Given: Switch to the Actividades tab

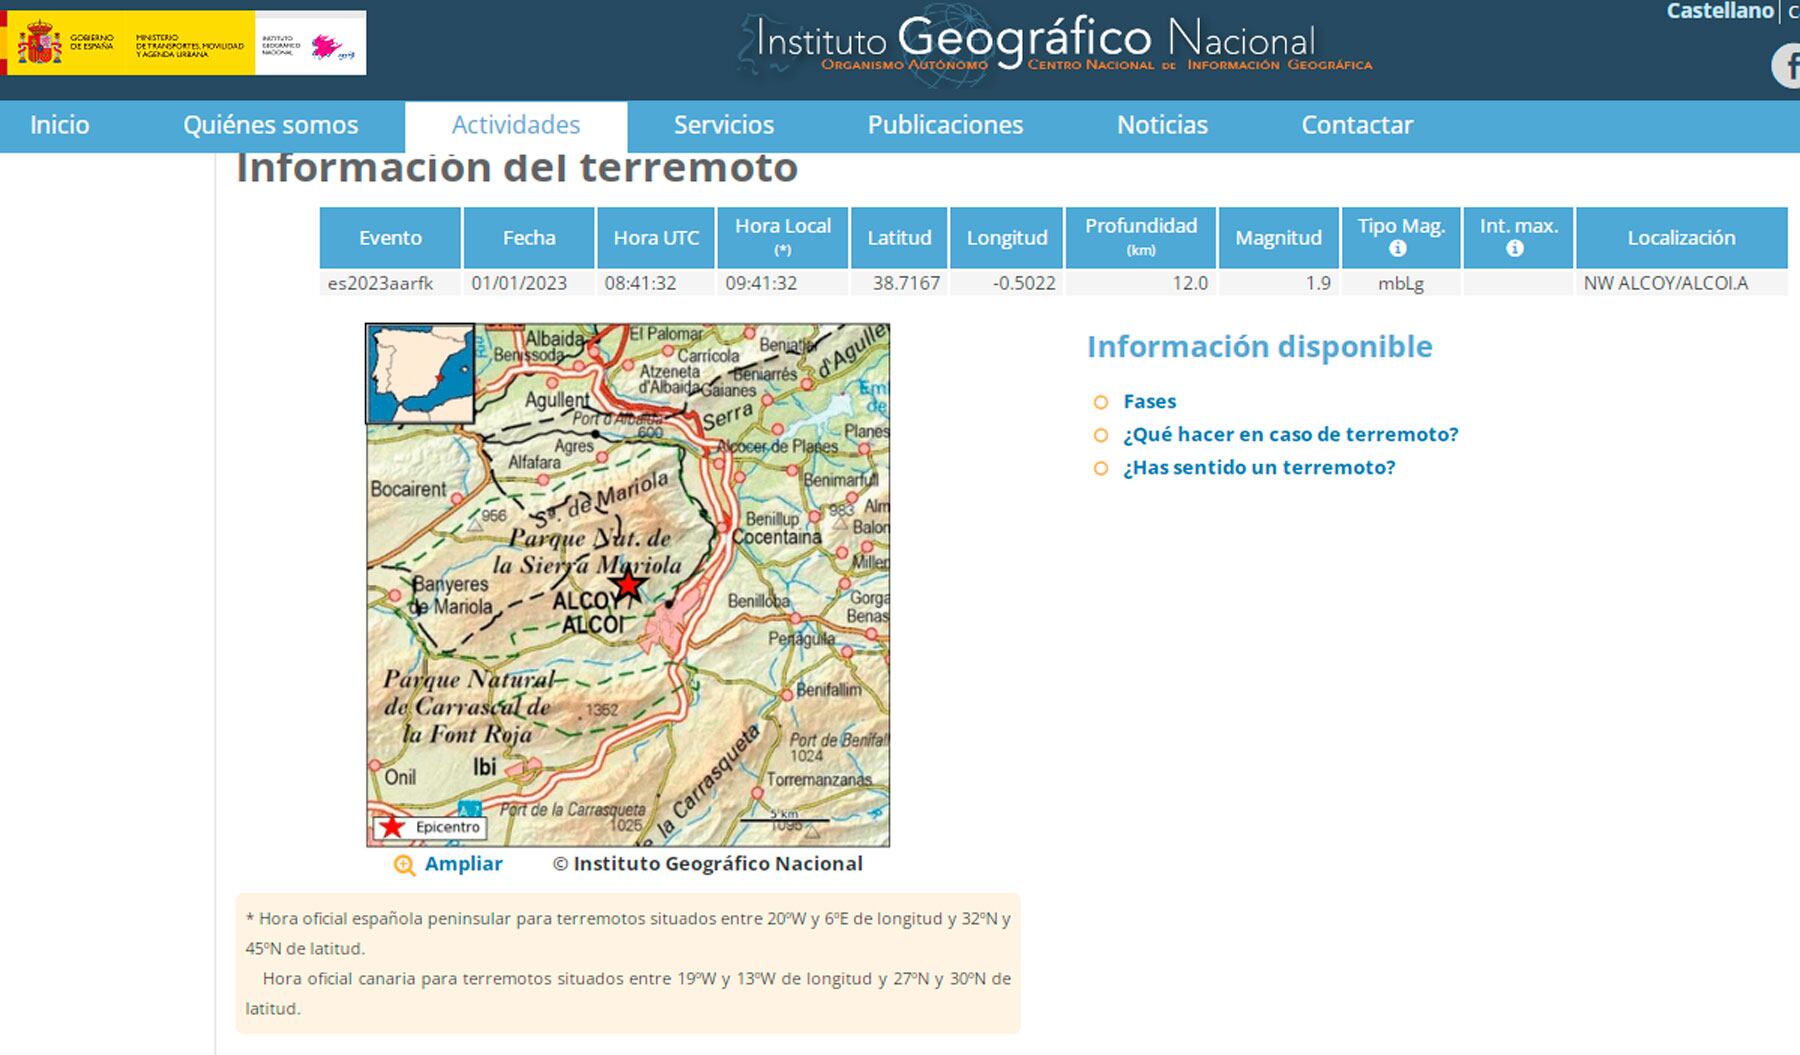Looking at the screenshot, I should click(x=516, y=125).
